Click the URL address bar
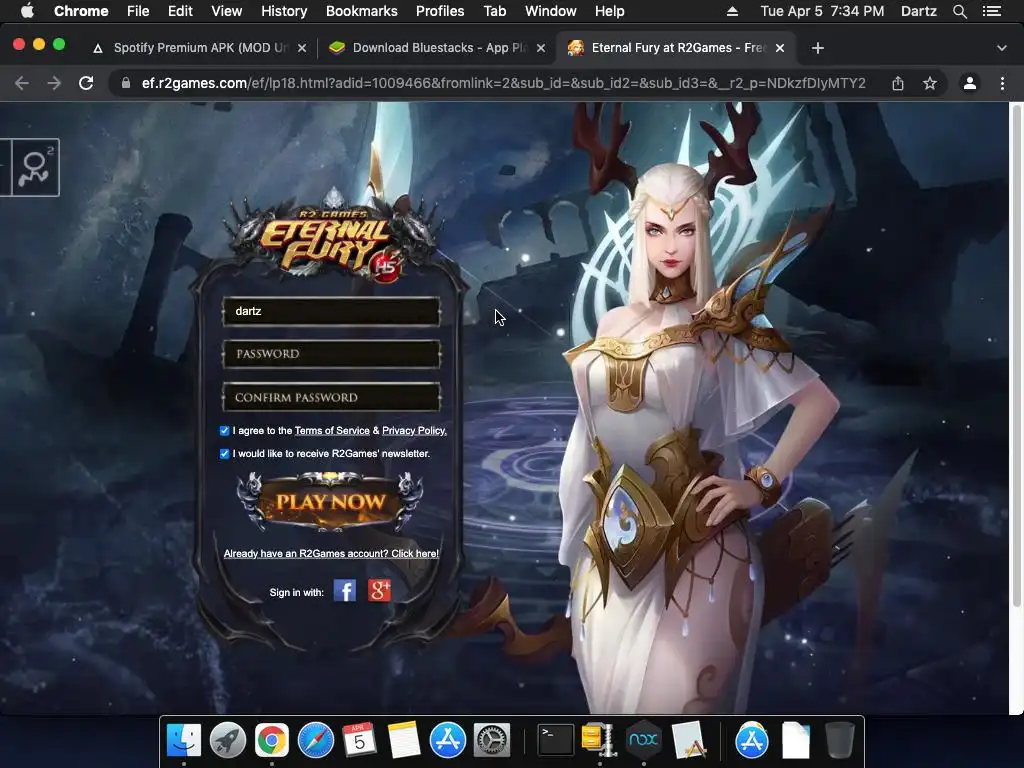This screenshot has width=1024, height=768. [503, 83]
